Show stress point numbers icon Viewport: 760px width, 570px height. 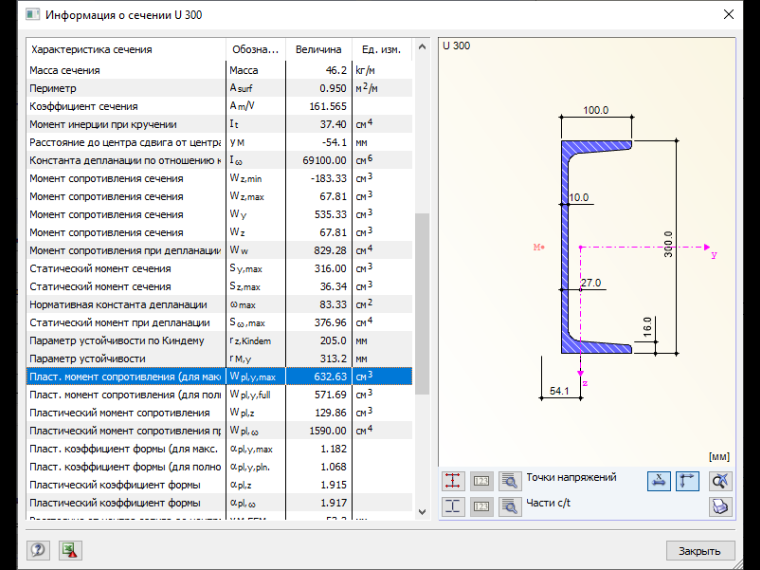click(x=481, y=481)
